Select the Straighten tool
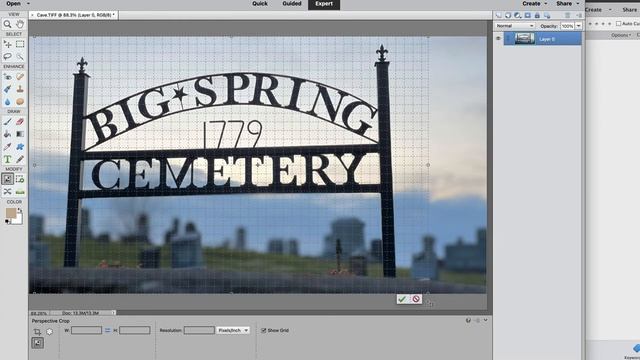 (20, 191)
